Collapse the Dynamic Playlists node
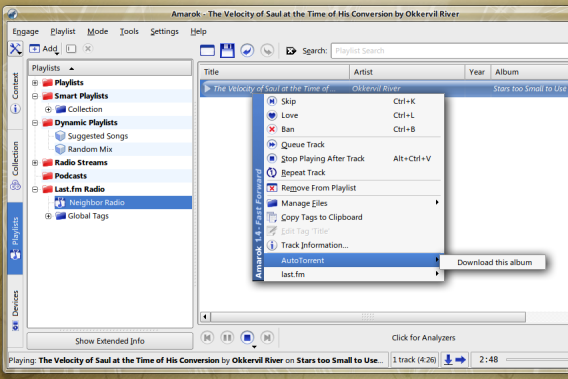 35,123
